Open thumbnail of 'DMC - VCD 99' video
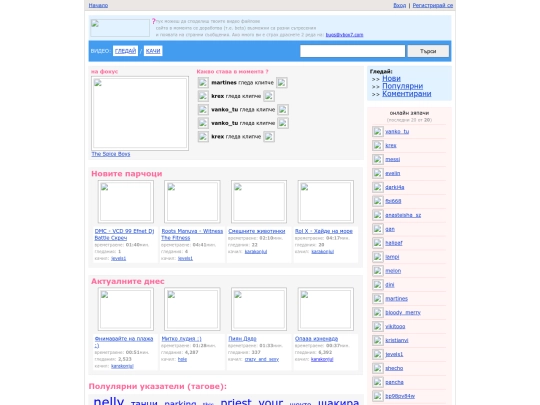The width and height of the screenshot is (540, 405). pyautogui.click(x=126, y=202)
